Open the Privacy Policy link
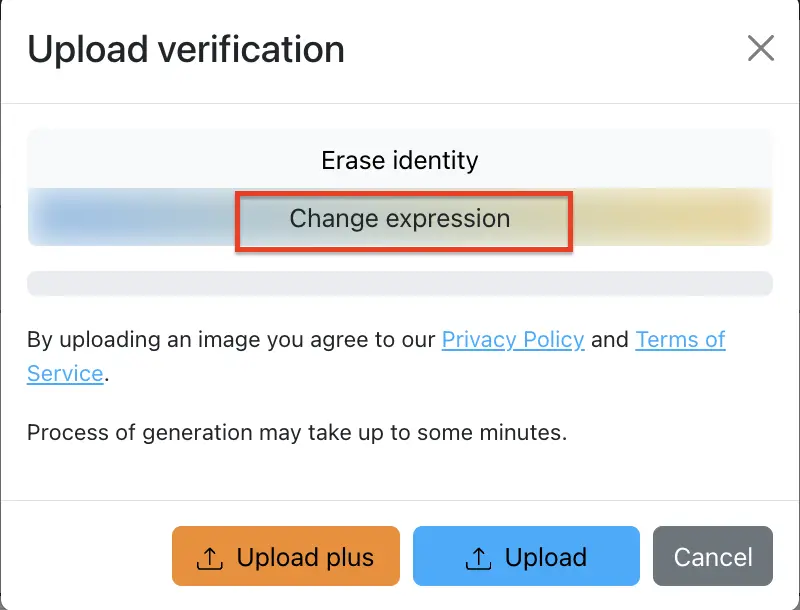 [512, 339]
